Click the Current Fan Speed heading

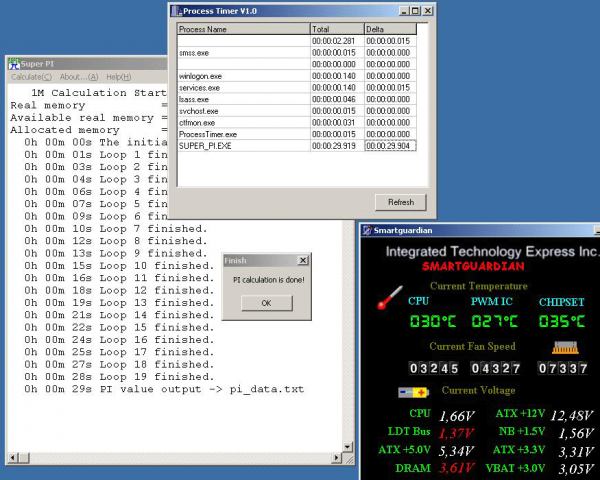472,346
